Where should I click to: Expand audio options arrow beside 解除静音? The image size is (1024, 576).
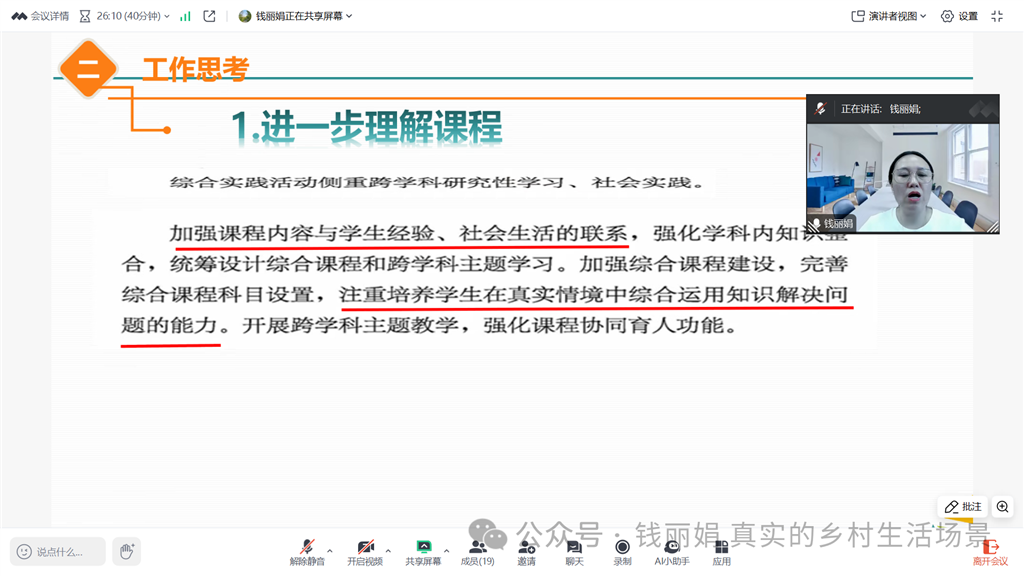tap(330, 551)
